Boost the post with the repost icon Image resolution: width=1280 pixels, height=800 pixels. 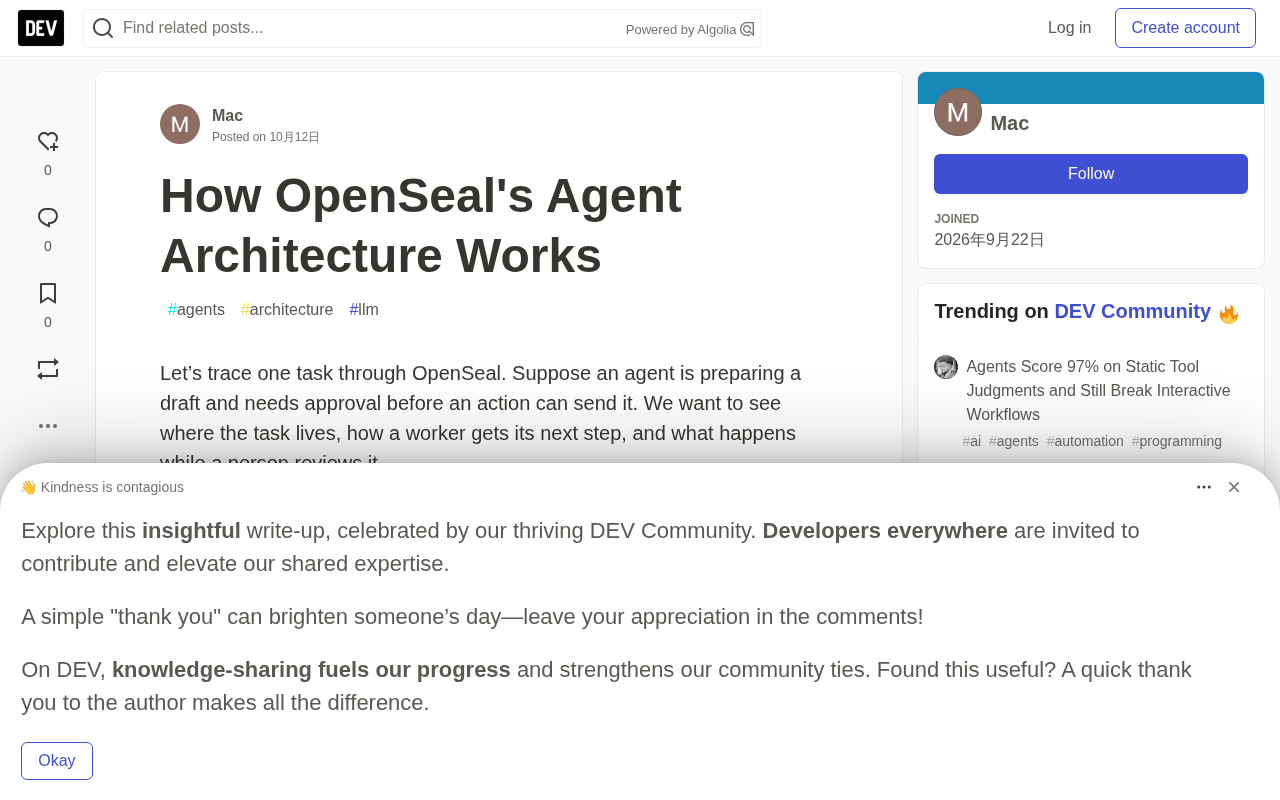[48, 369]
